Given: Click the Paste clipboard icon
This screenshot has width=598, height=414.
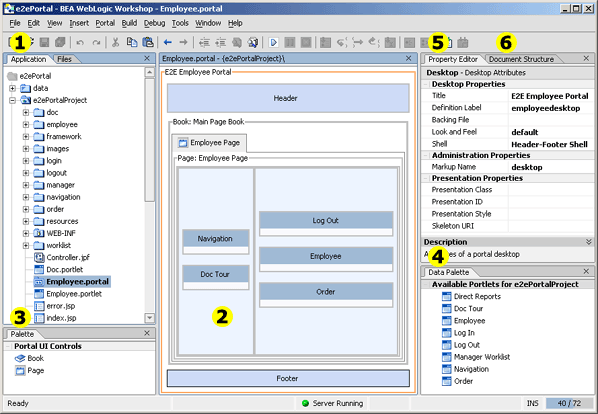Looking at the screenshot, I should click(148, 42).
